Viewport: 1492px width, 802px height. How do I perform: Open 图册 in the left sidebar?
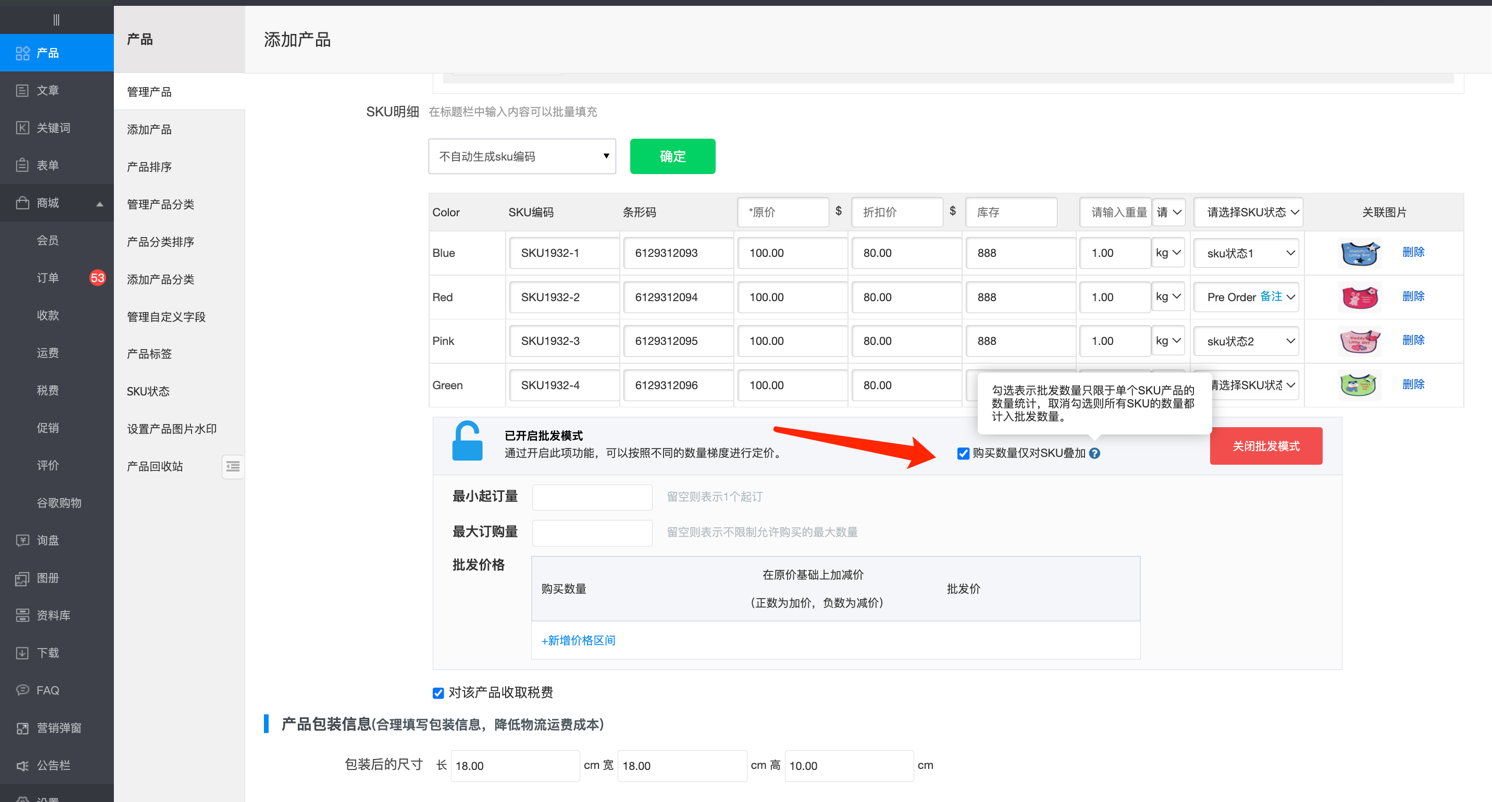47,578
